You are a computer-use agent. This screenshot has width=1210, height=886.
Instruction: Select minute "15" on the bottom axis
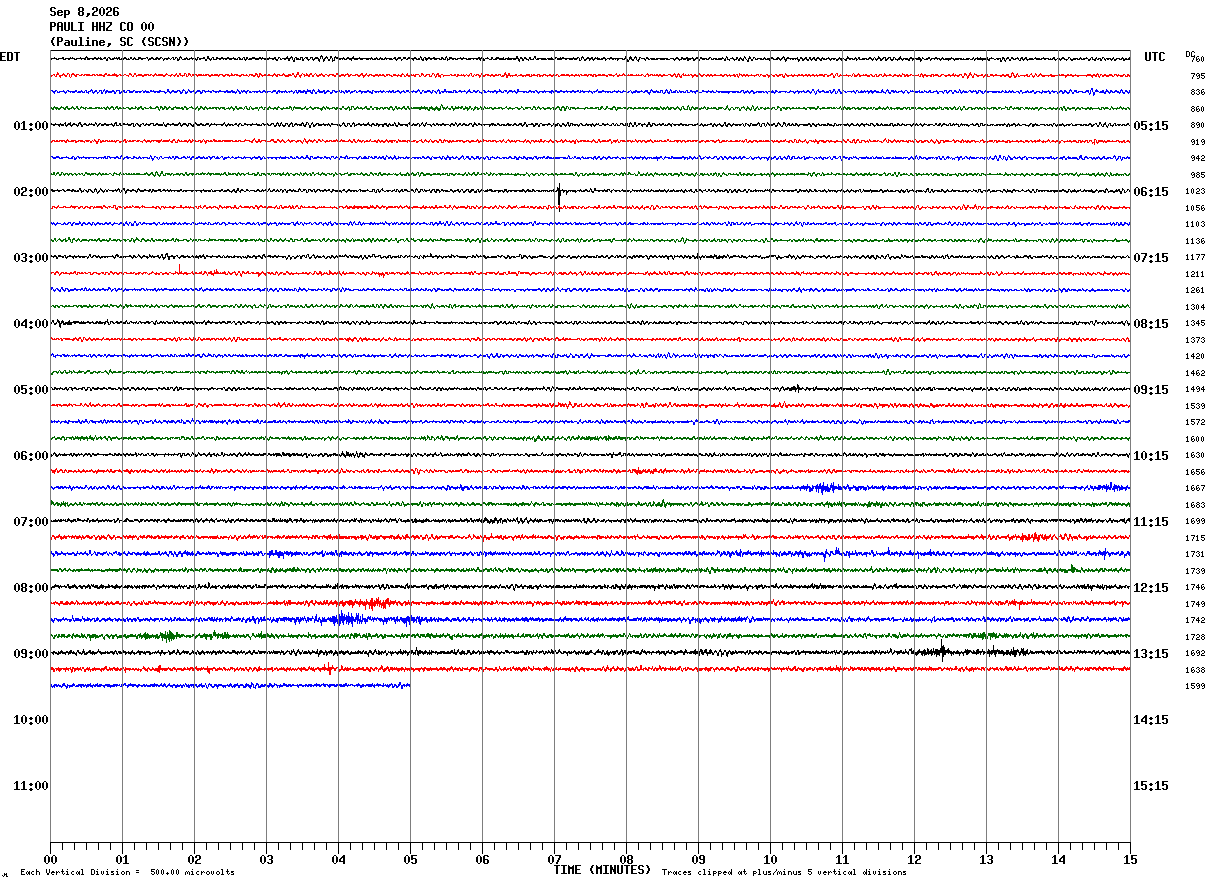point(1130,859)
